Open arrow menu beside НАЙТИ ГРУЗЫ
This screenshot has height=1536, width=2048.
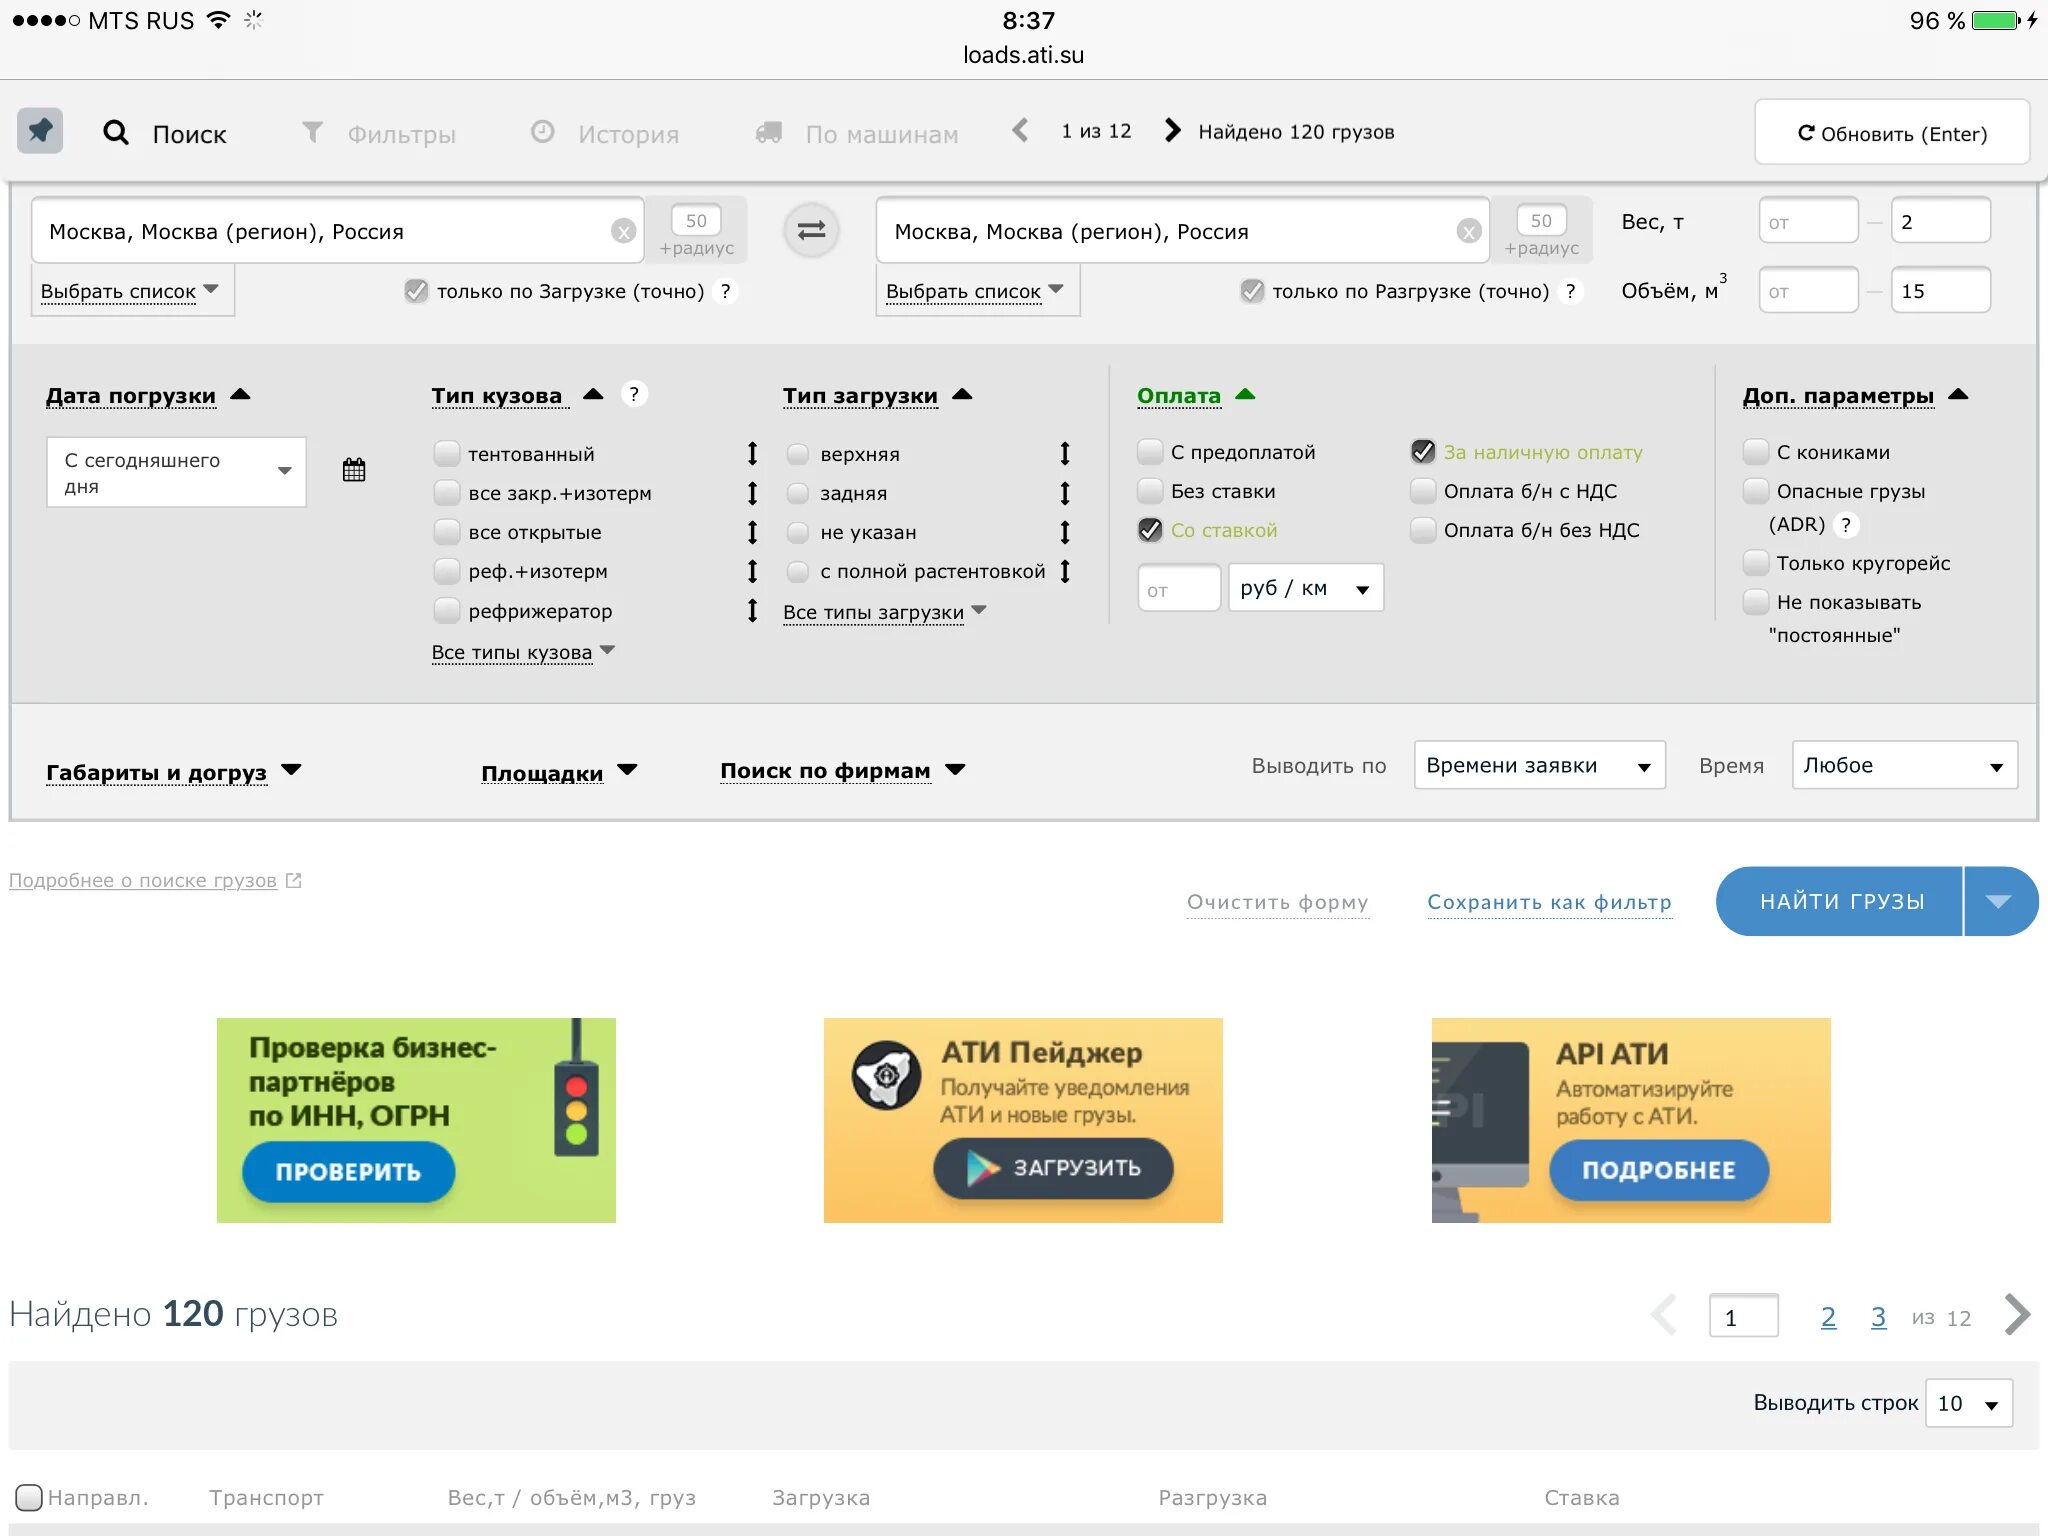pyautogui.click(x=2000, y=901)
